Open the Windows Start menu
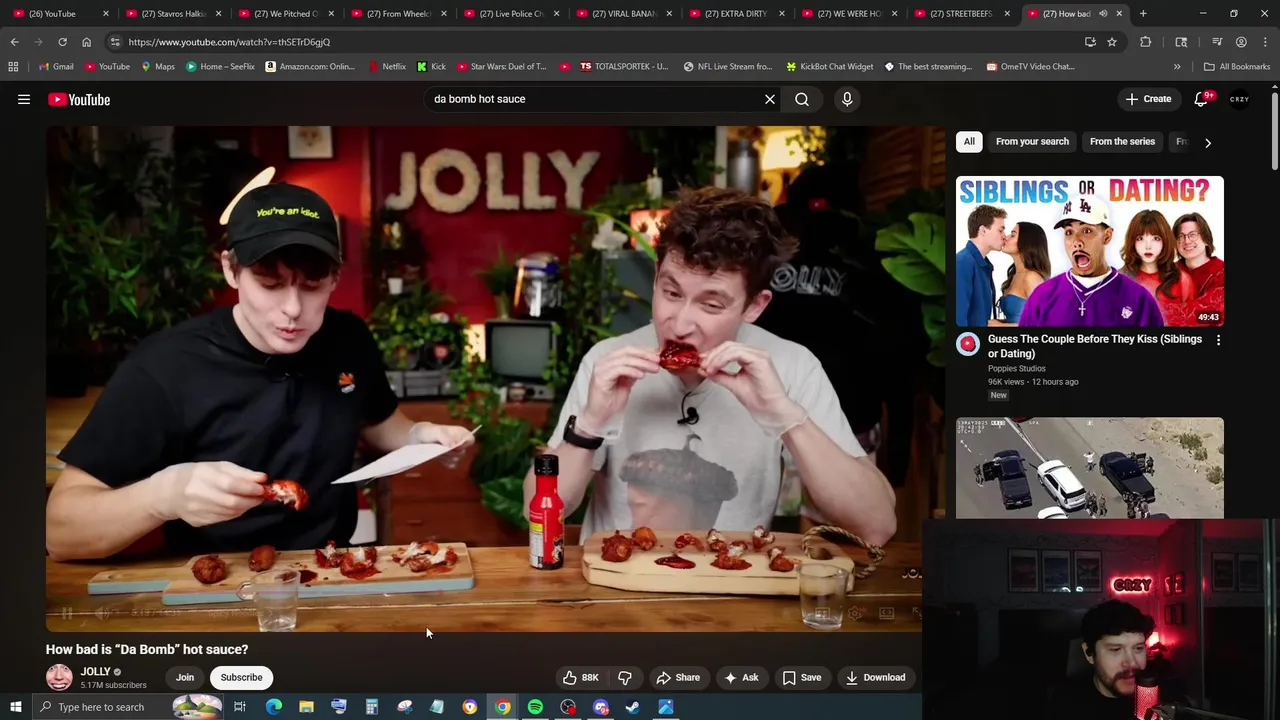This screenshot has width=1280, height=720. coord(15,707)
